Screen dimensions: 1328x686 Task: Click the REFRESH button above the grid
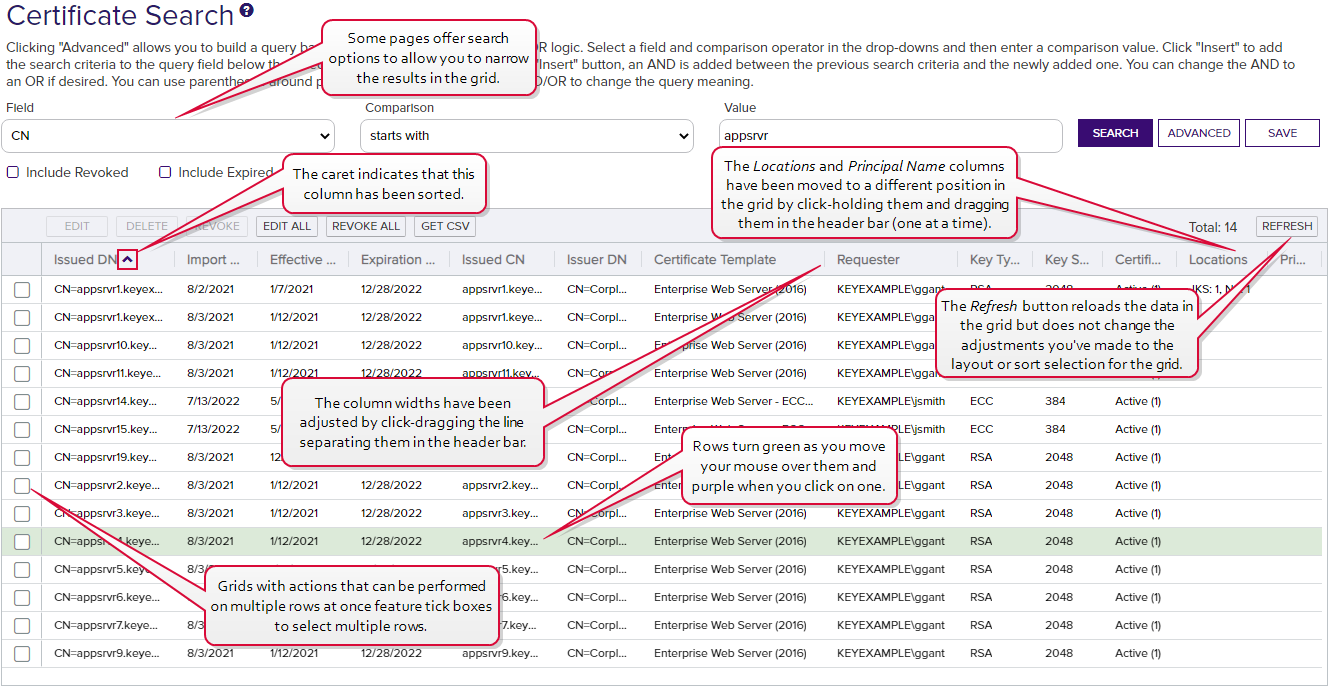(x=1287, y=226)
